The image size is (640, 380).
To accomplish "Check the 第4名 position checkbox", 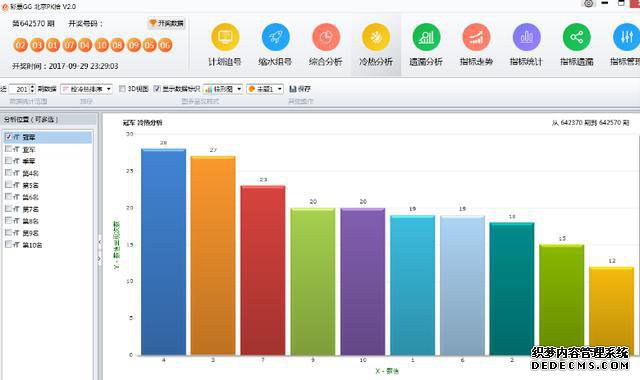I will [x=8, y=173].
